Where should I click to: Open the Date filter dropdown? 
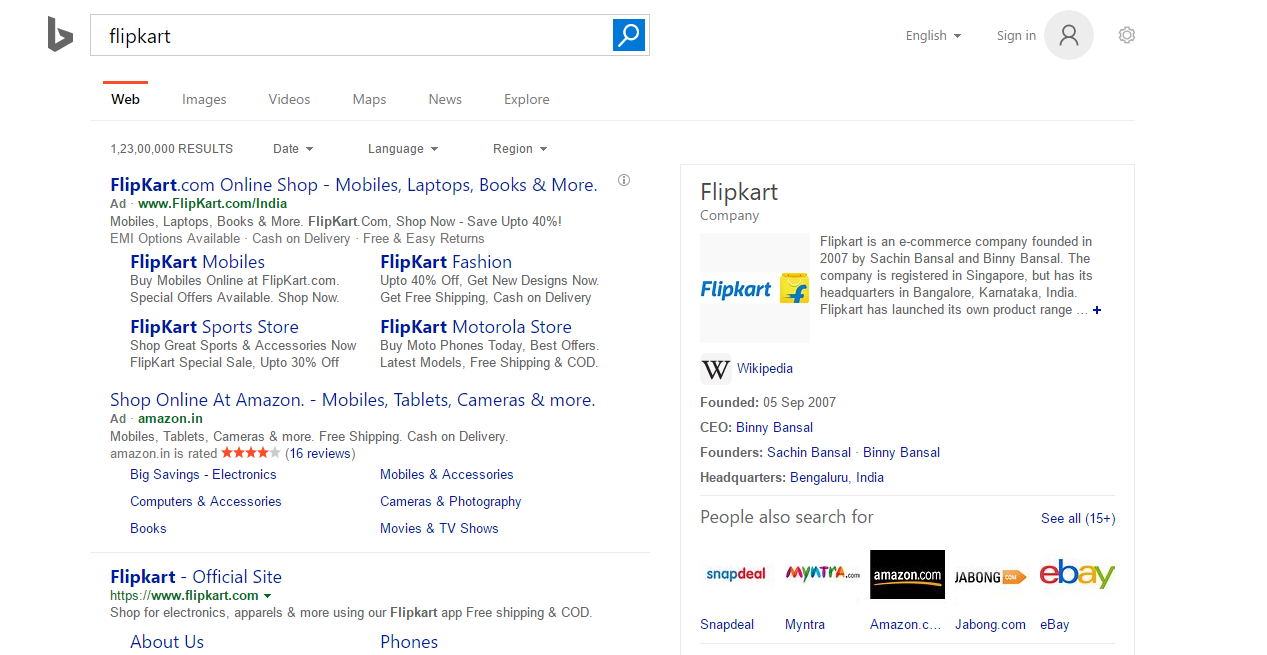coord(292,148)
